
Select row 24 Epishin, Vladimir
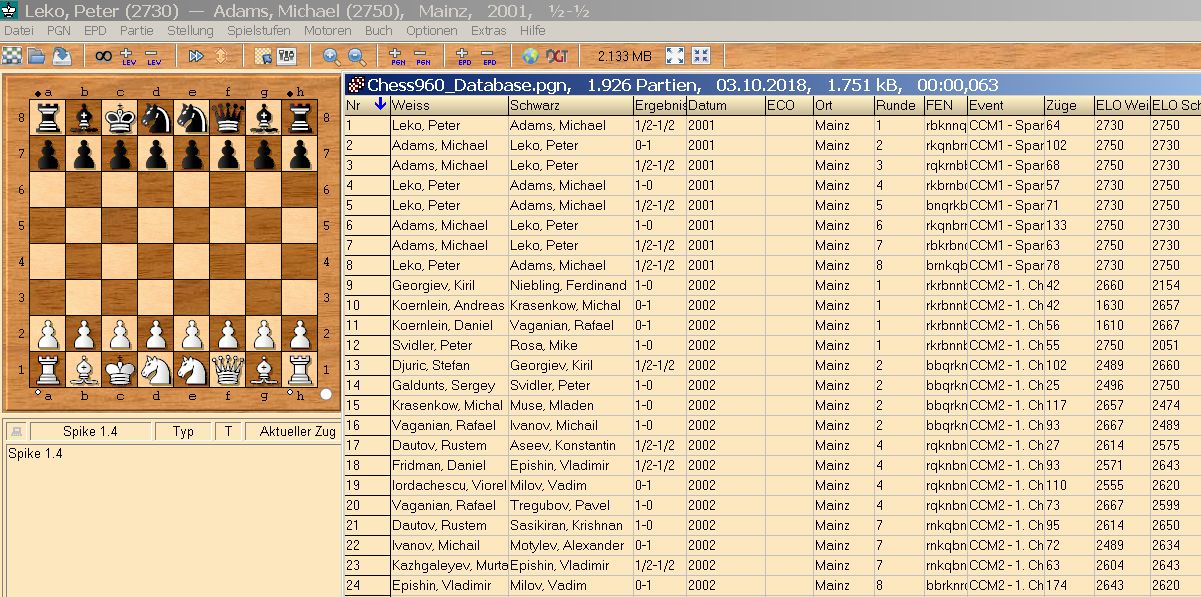pos(772,585)
